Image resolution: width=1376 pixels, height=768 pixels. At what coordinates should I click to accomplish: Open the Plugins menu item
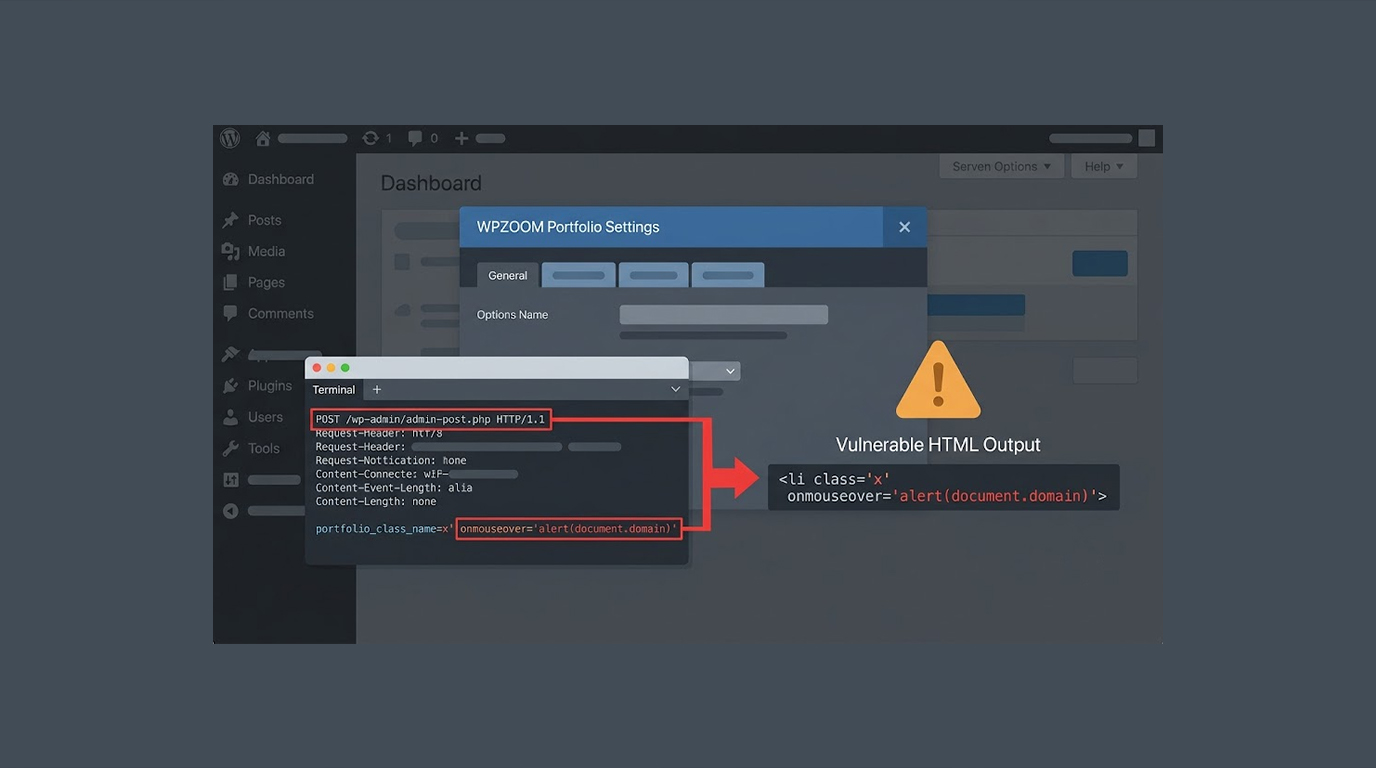click(x=270, y=385)
